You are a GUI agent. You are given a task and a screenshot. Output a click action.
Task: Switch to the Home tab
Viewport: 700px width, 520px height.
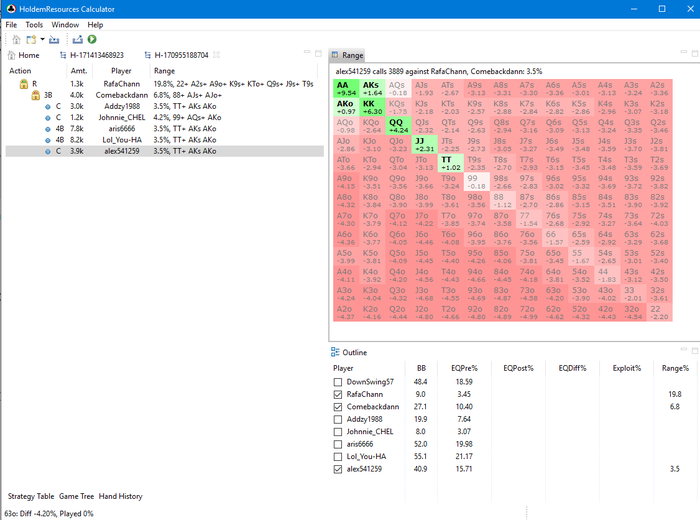click(24, 55)
